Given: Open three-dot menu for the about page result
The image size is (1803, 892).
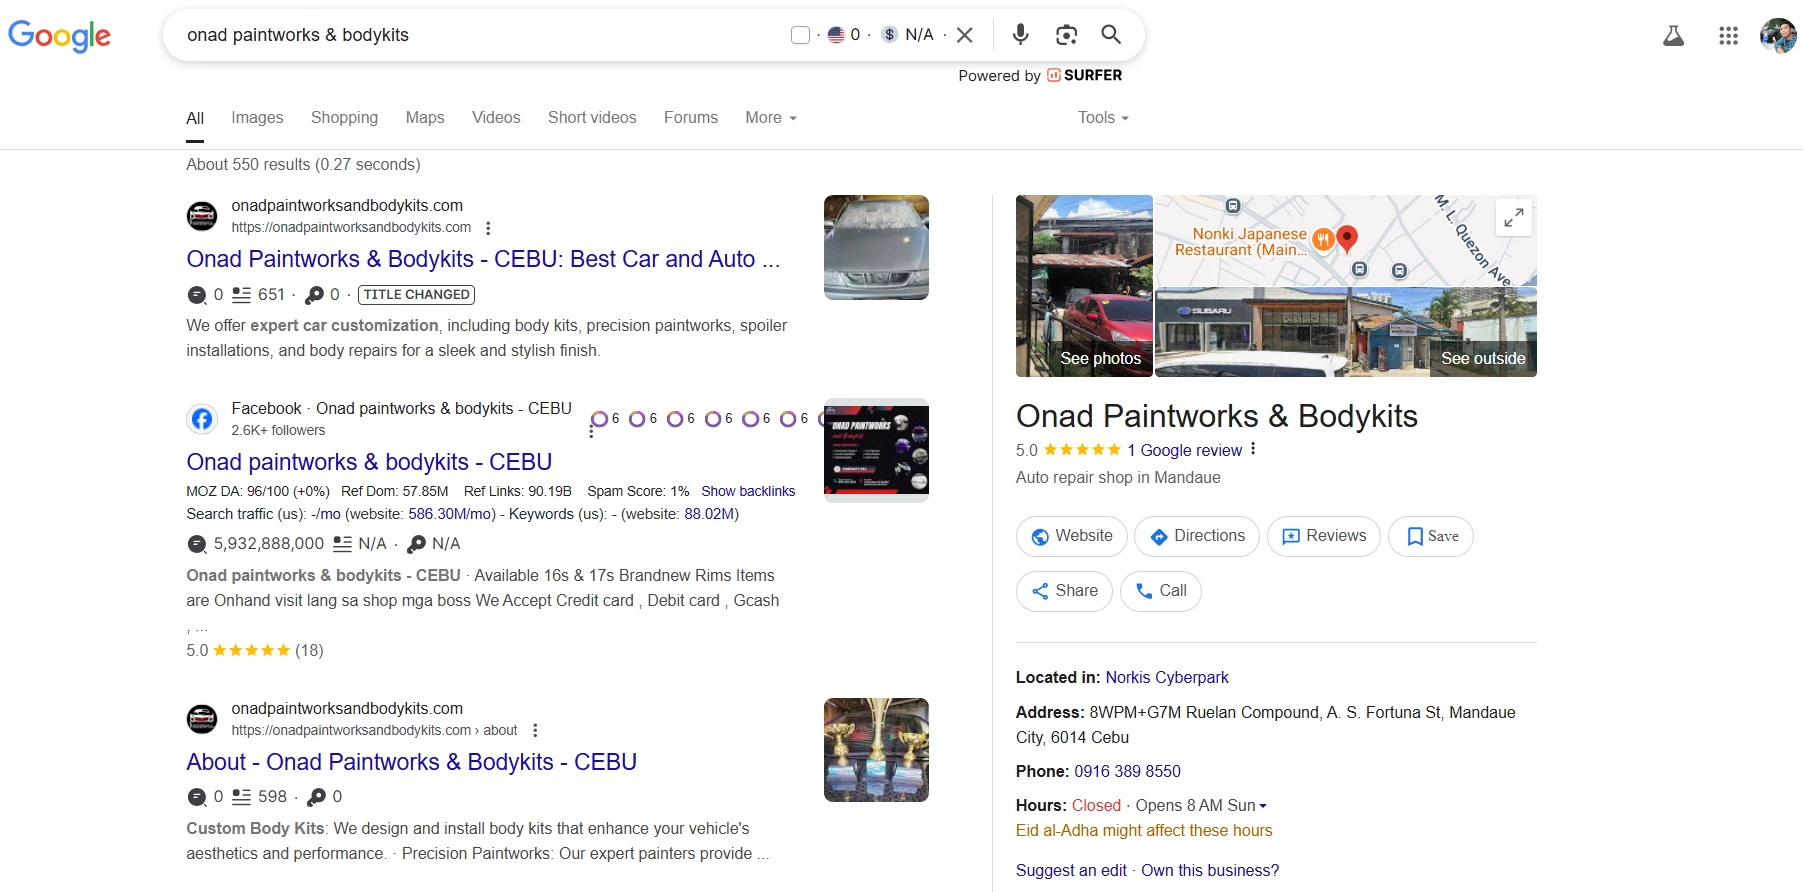Looking at the screenshot, I should pos(535,730).
